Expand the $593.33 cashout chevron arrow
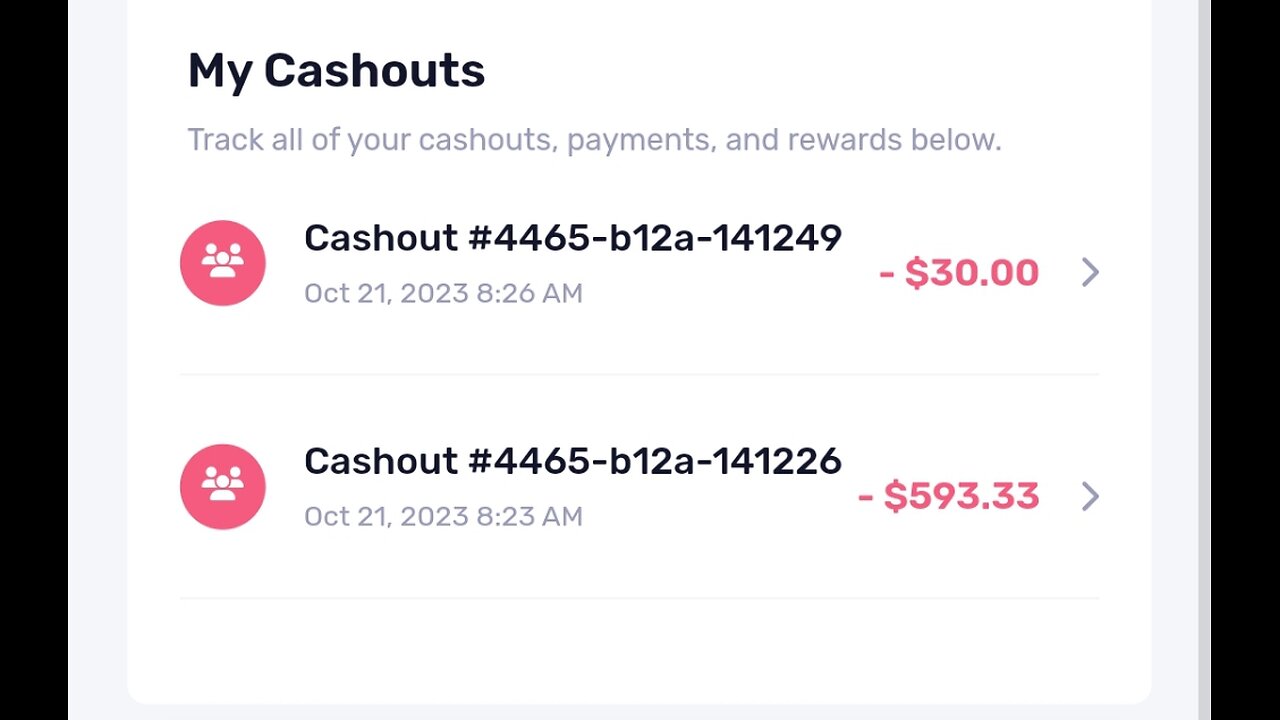 click(1090, 496)
